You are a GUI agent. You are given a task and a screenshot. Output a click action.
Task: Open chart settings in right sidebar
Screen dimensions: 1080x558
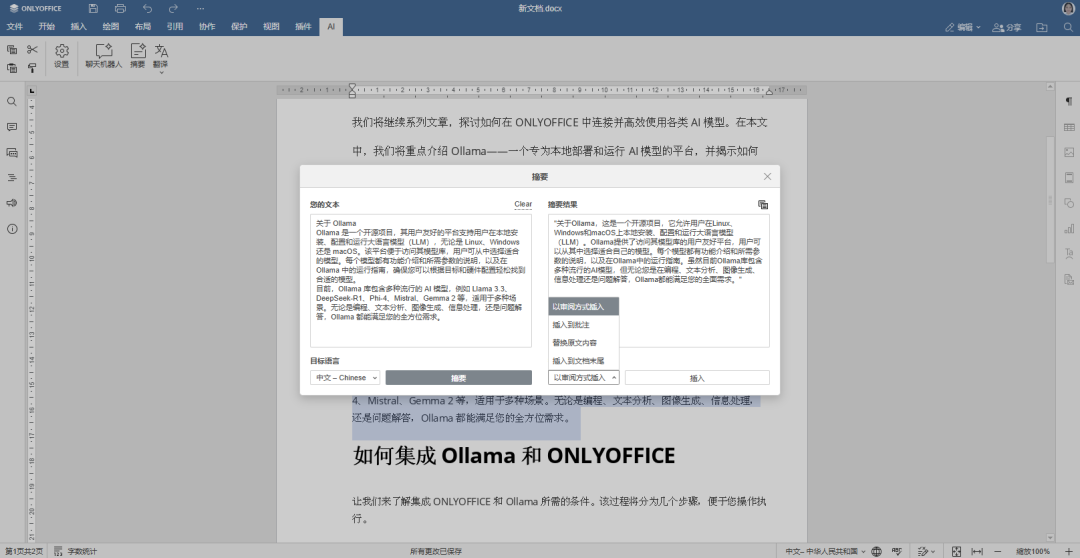[x=1069, y=228]
